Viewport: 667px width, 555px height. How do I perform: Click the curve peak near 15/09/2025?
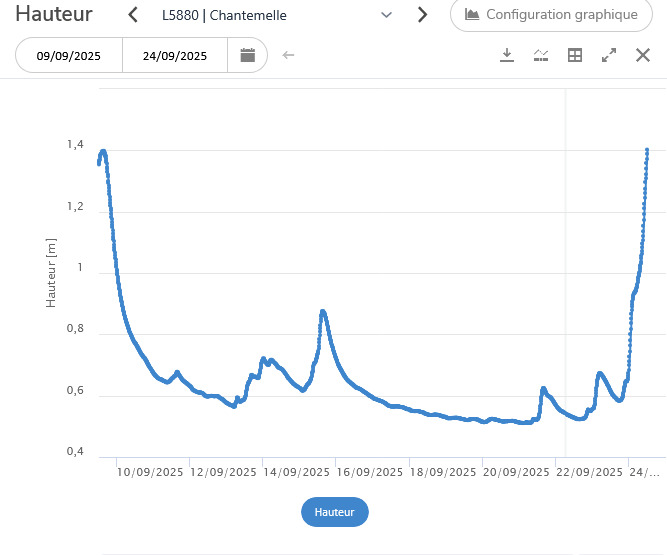(323, 311)
